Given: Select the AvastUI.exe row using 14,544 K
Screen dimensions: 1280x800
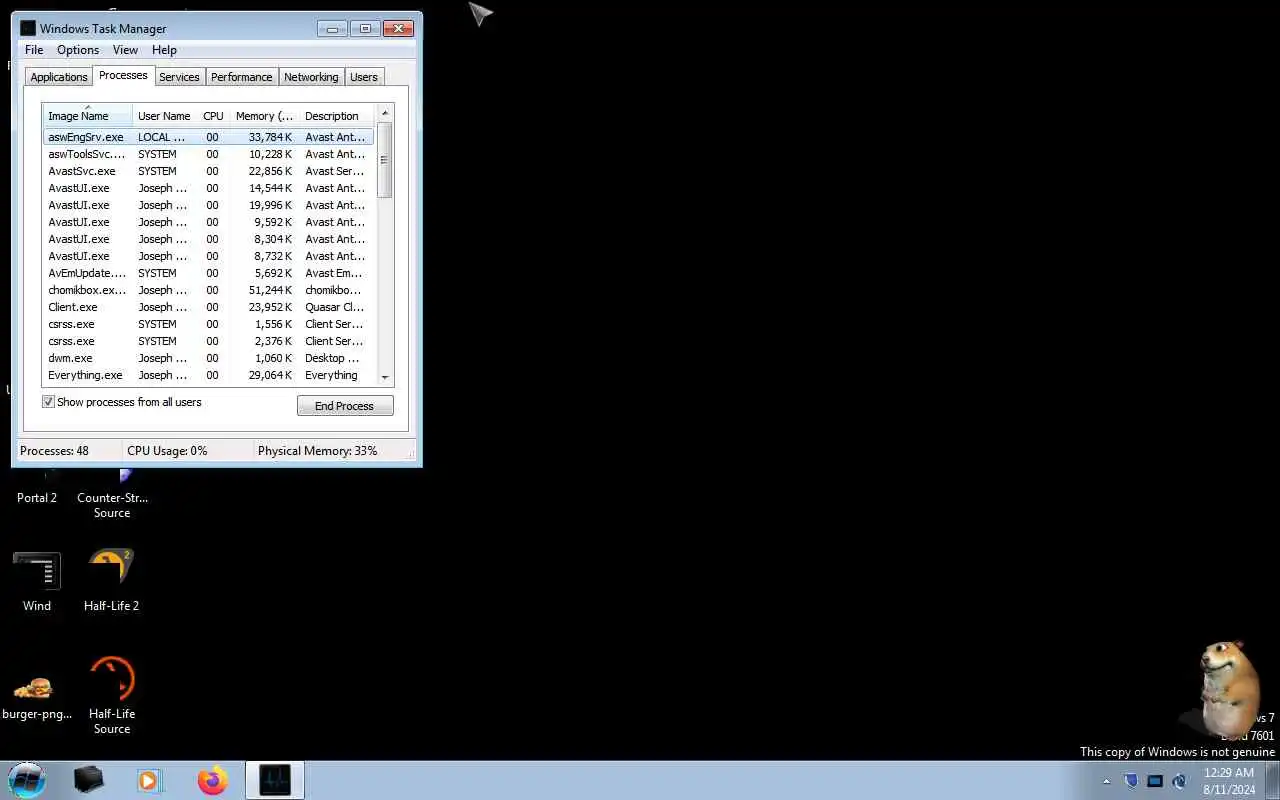Looking at the screenshot, I should [x=208, y=188].
